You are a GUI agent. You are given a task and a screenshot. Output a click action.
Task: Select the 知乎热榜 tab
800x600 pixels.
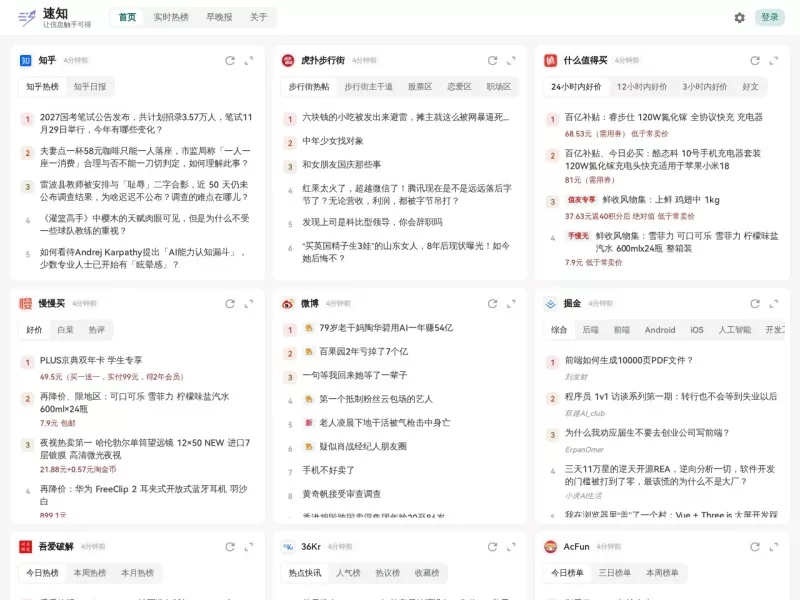42,87
